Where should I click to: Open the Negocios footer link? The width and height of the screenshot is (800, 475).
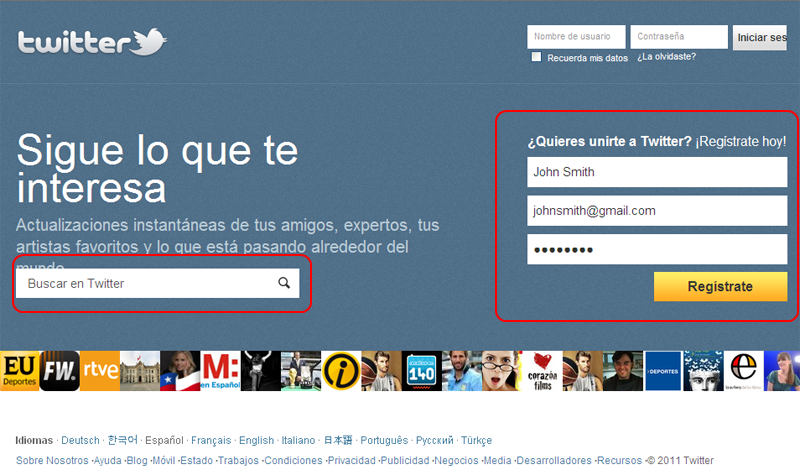click(x=456, y=460)
